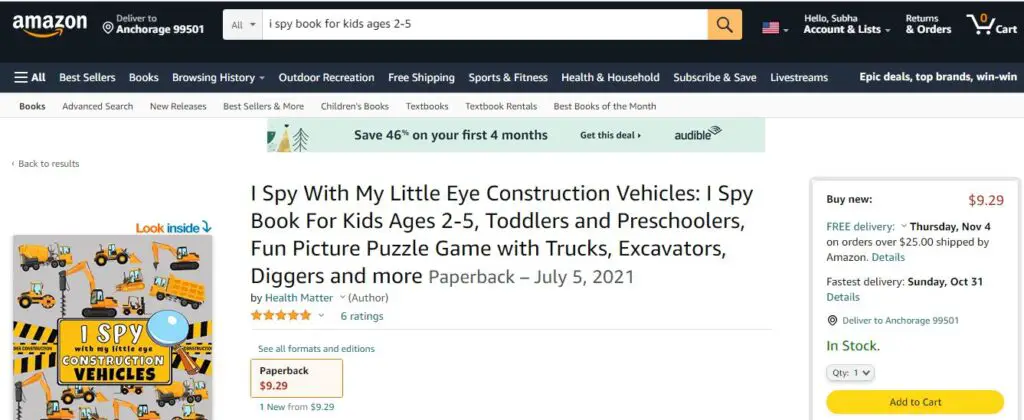View the 6 ratings link
The height and width of the screenshot is (420, 1024).
[362, 316]
